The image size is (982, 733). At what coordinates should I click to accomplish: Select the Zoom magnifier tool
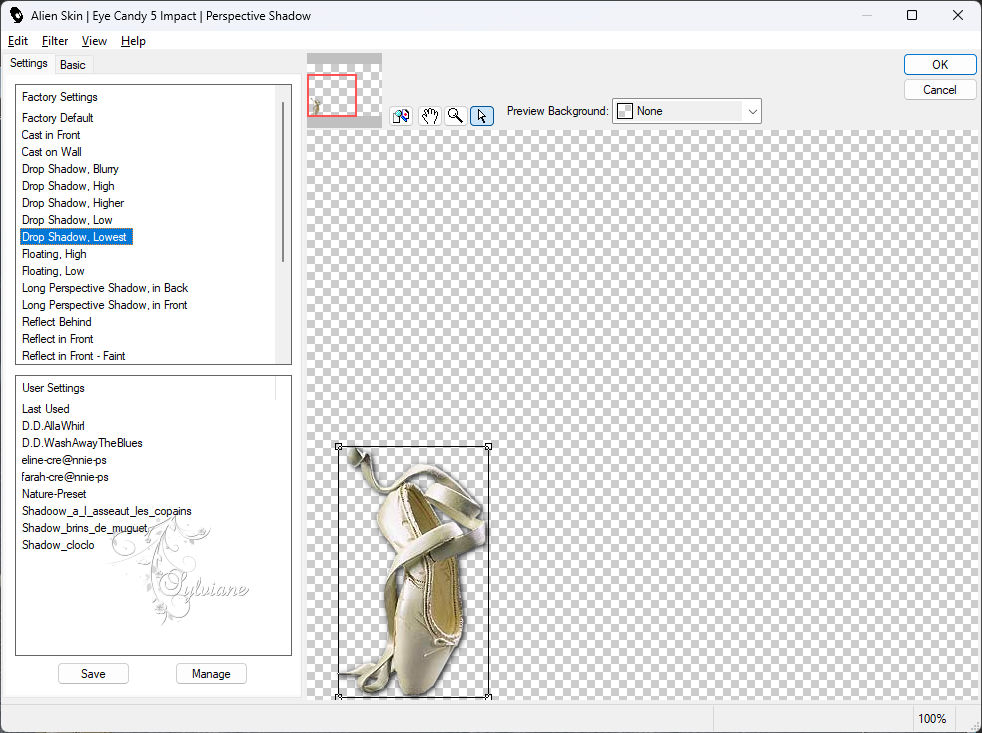(x=456, y=116)
